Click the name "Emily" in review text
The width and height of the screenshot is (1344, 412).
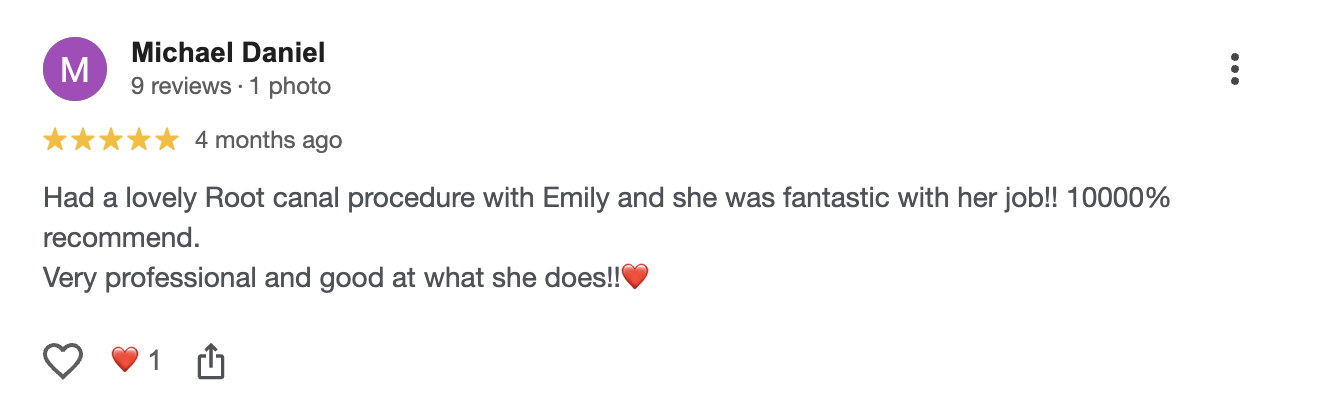pos(576,198)
